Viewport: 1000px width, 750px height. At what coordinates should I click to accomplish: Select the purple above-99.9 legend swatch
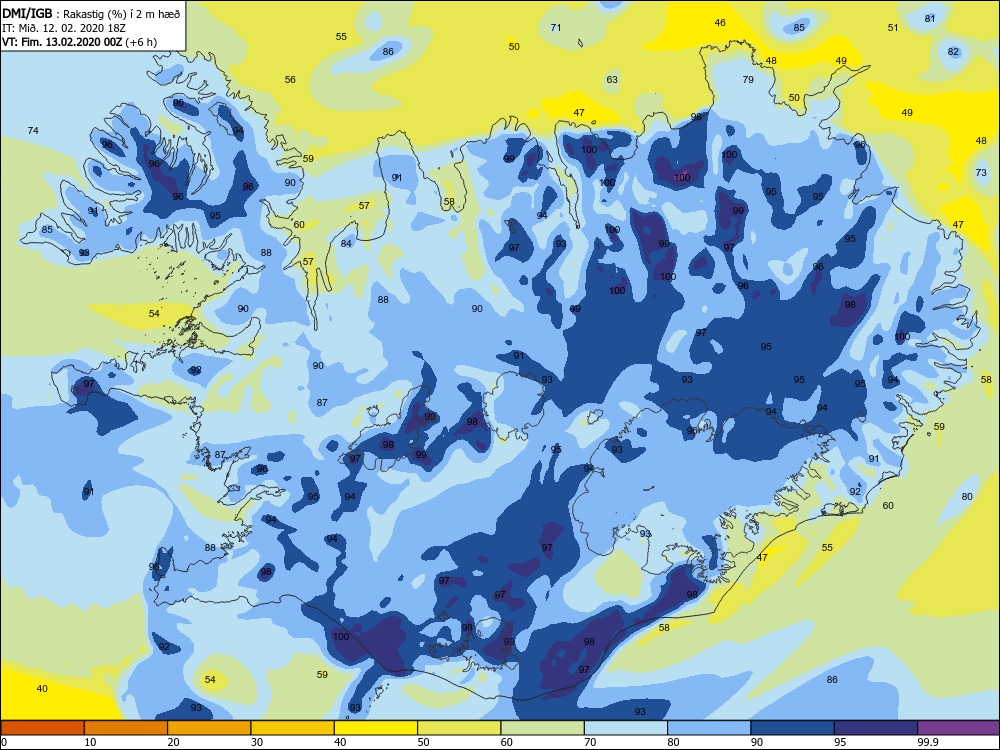pyautogui.click(x=959, y=728)
